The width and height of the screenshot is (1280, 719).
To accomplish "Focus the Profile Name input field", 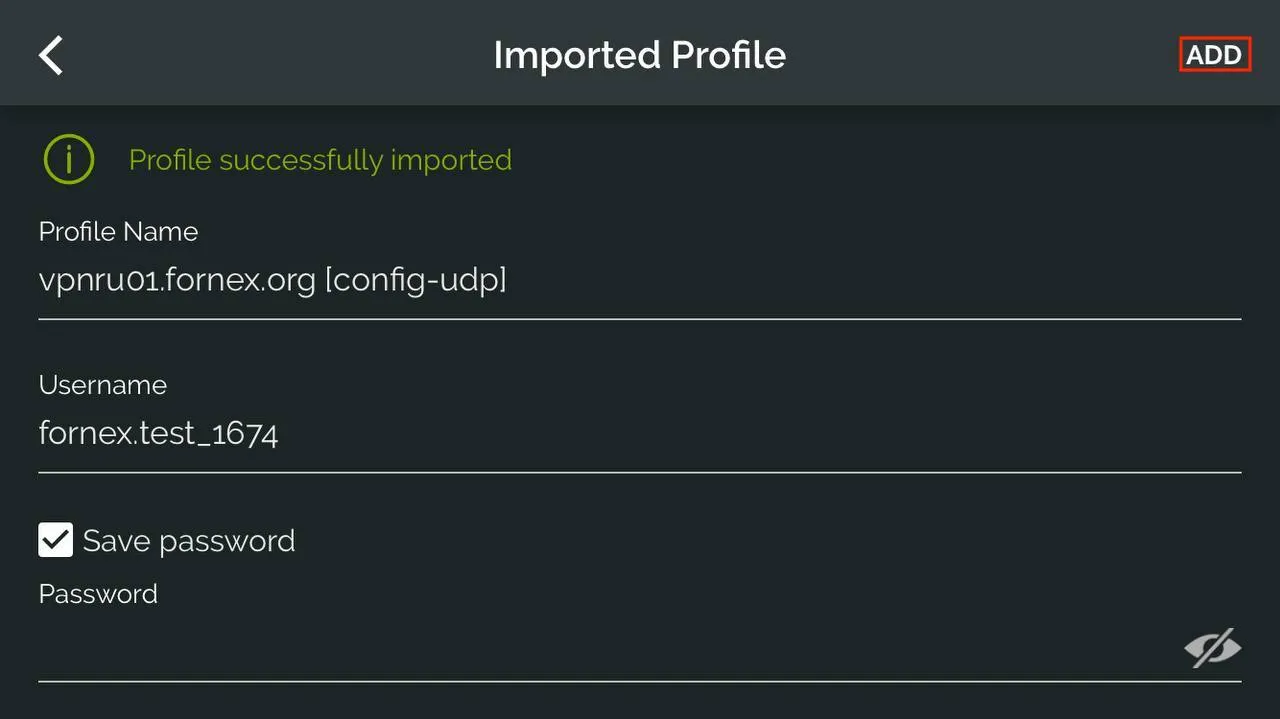I will point(640,282).
